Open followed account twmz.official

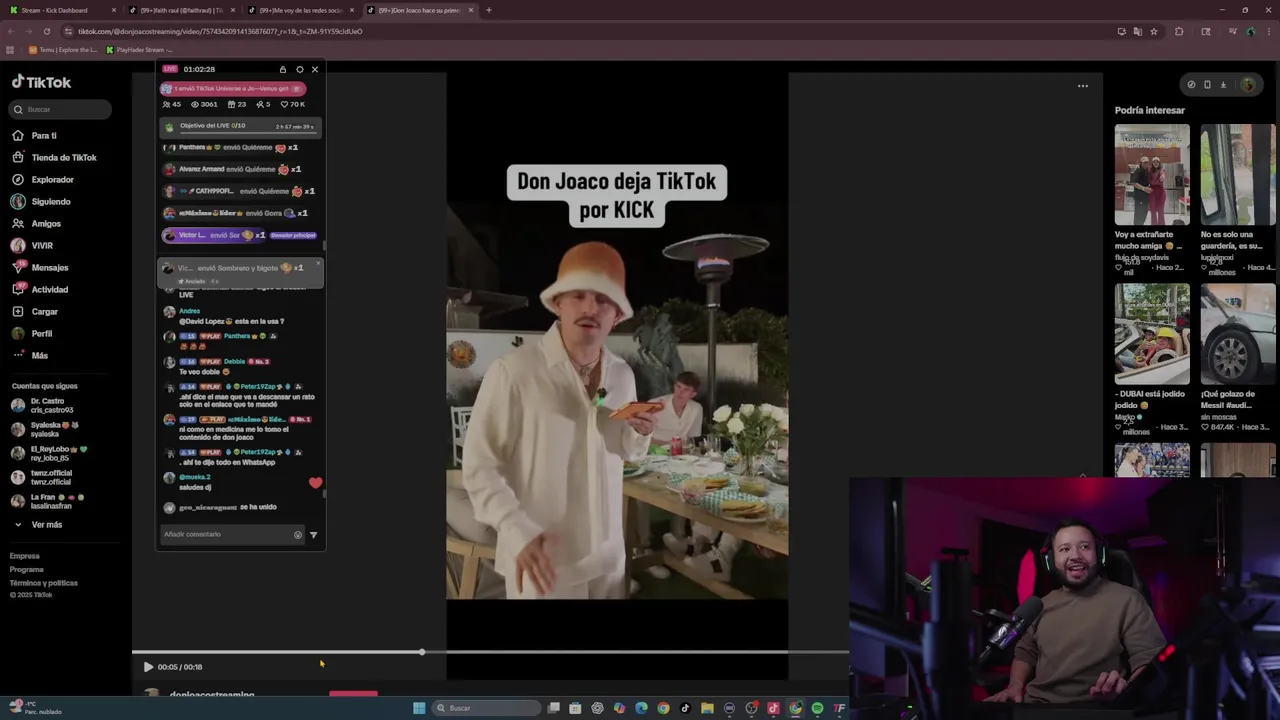pyautogui.click(x=42, y=477)
